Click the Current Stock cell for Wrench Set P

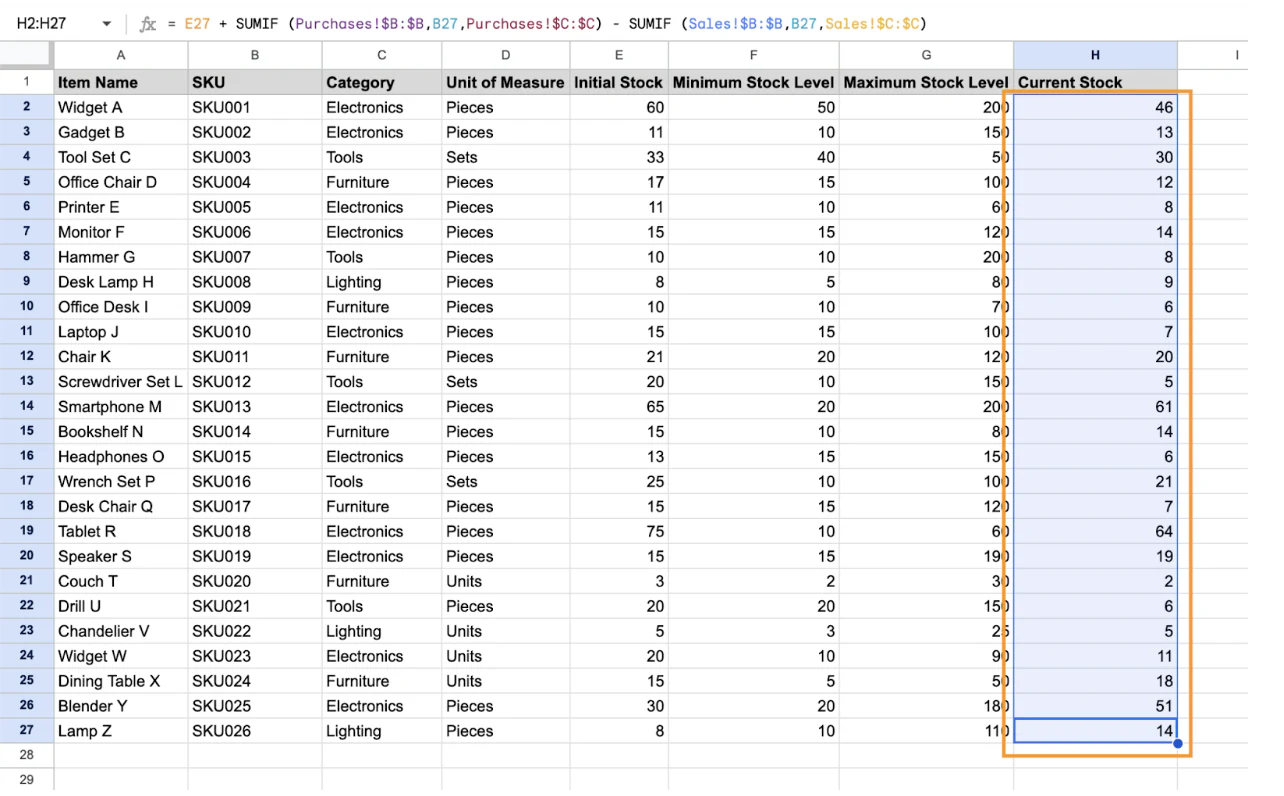pos(1095,481)
